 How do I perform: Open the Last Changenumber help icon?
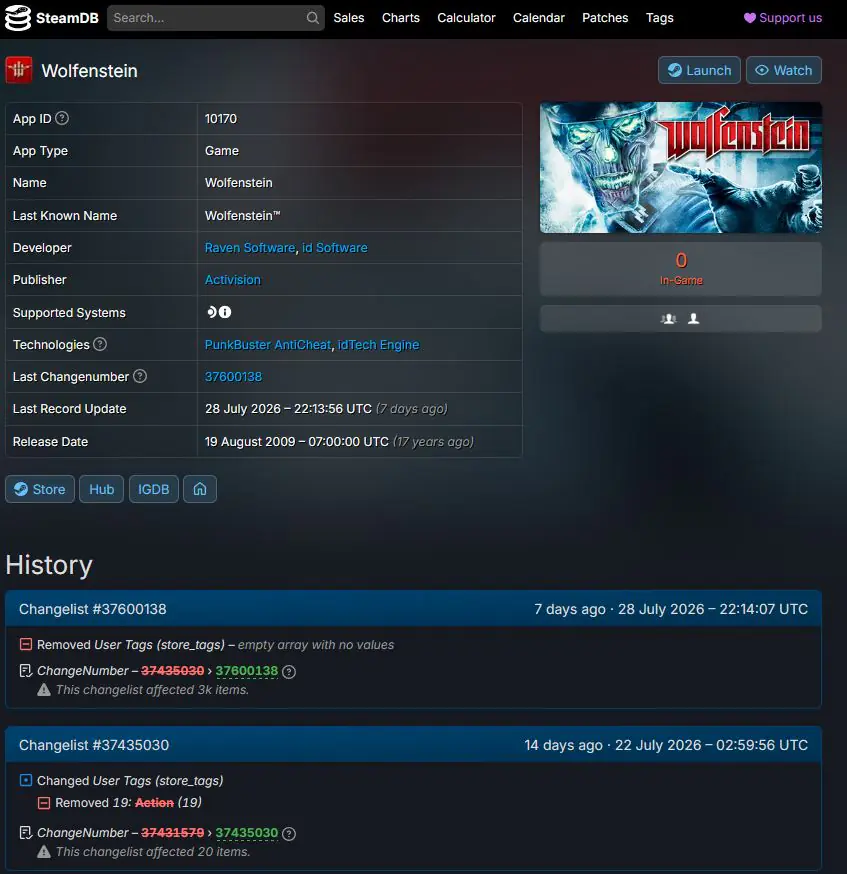tap(140, 376)
